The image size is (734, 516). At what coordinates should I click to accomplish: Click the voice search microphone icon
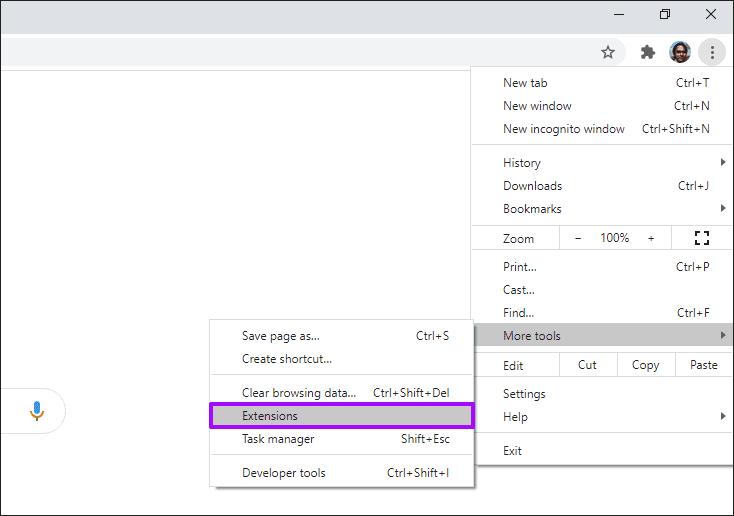pos(37,411)
